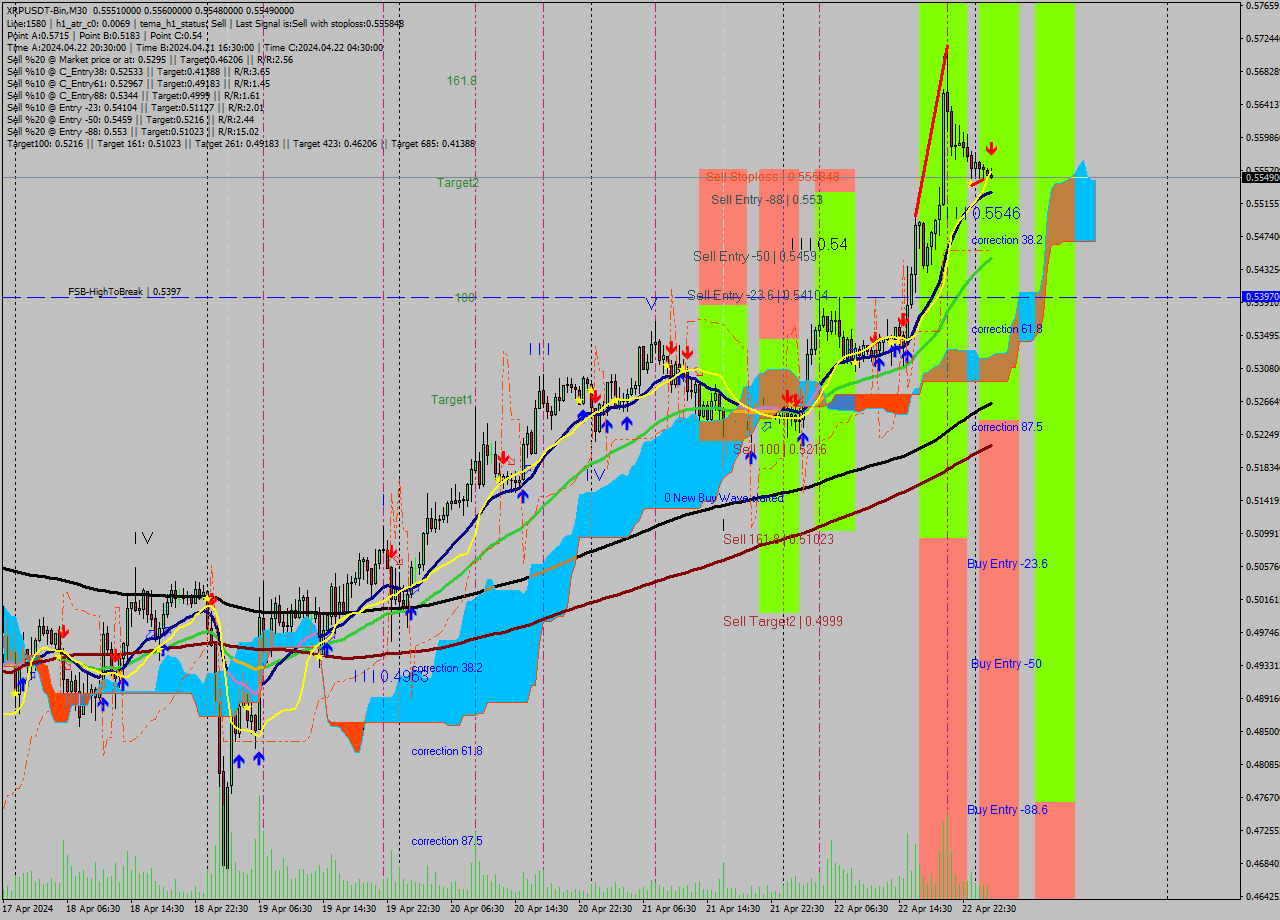
Task: Click the '21 Apr 22:30' time axis label
Action: point(797,909)
